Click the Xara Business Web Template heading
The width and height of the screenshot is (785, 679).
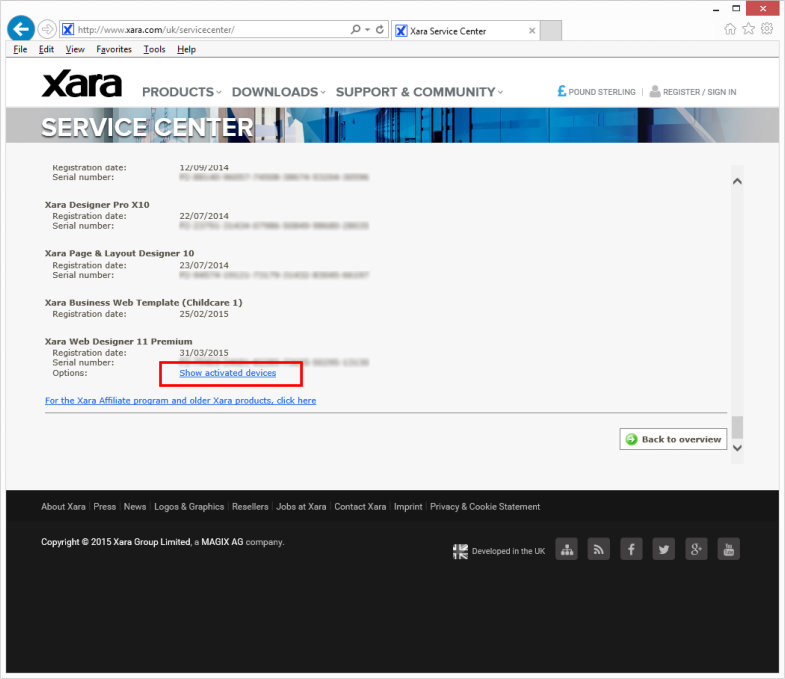click(x=143, y=302)
